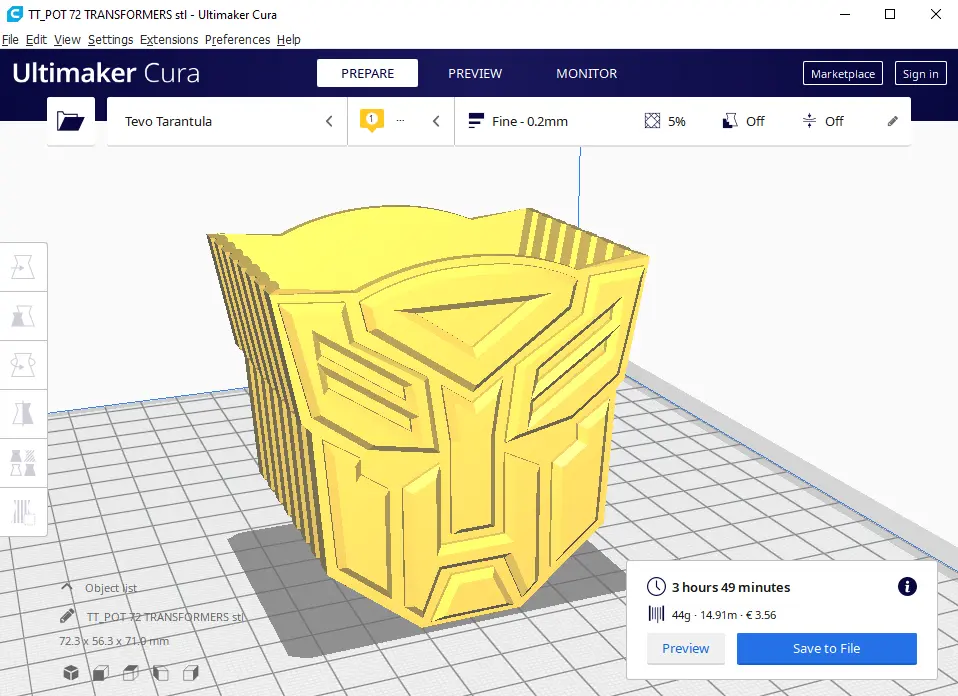Image resolution: width=958 pixels, height=696 pixels.
Task: Click the filament barcode icon beside 44g
Action: tap(656, 614)
